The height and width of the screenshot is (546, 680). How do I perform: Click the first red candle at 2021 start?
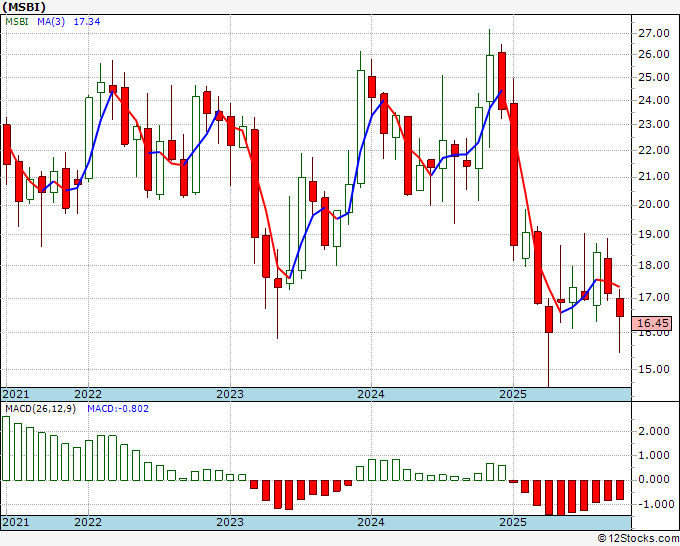pyautogui.click(x=7, y=145)
